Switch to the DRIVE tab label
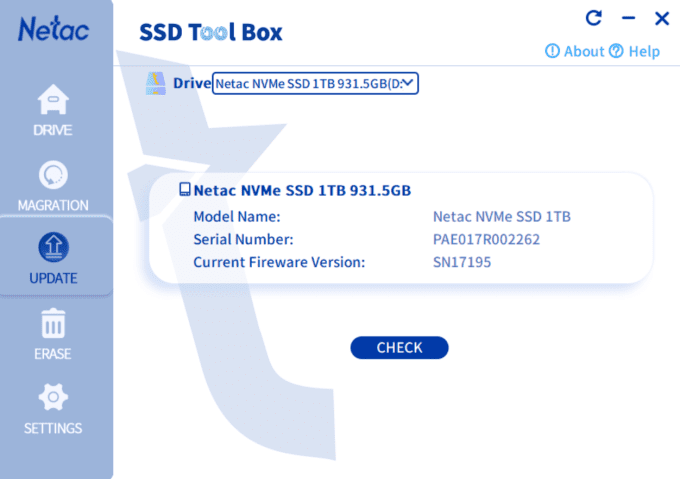Image resolution: width=680 pixels, height=479 pixels. [x=53, y=130]
